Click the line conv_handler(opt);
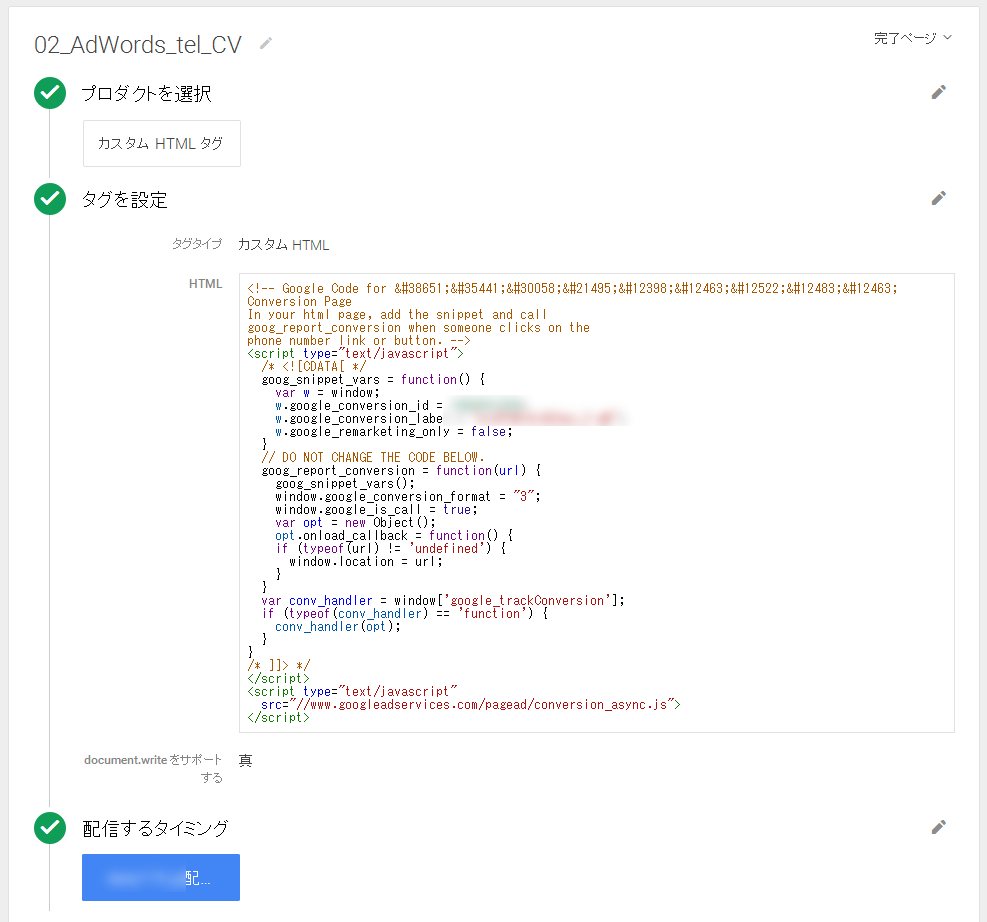Image resolution: width=987 pixels, height=922 pixels. coord(338,627)
